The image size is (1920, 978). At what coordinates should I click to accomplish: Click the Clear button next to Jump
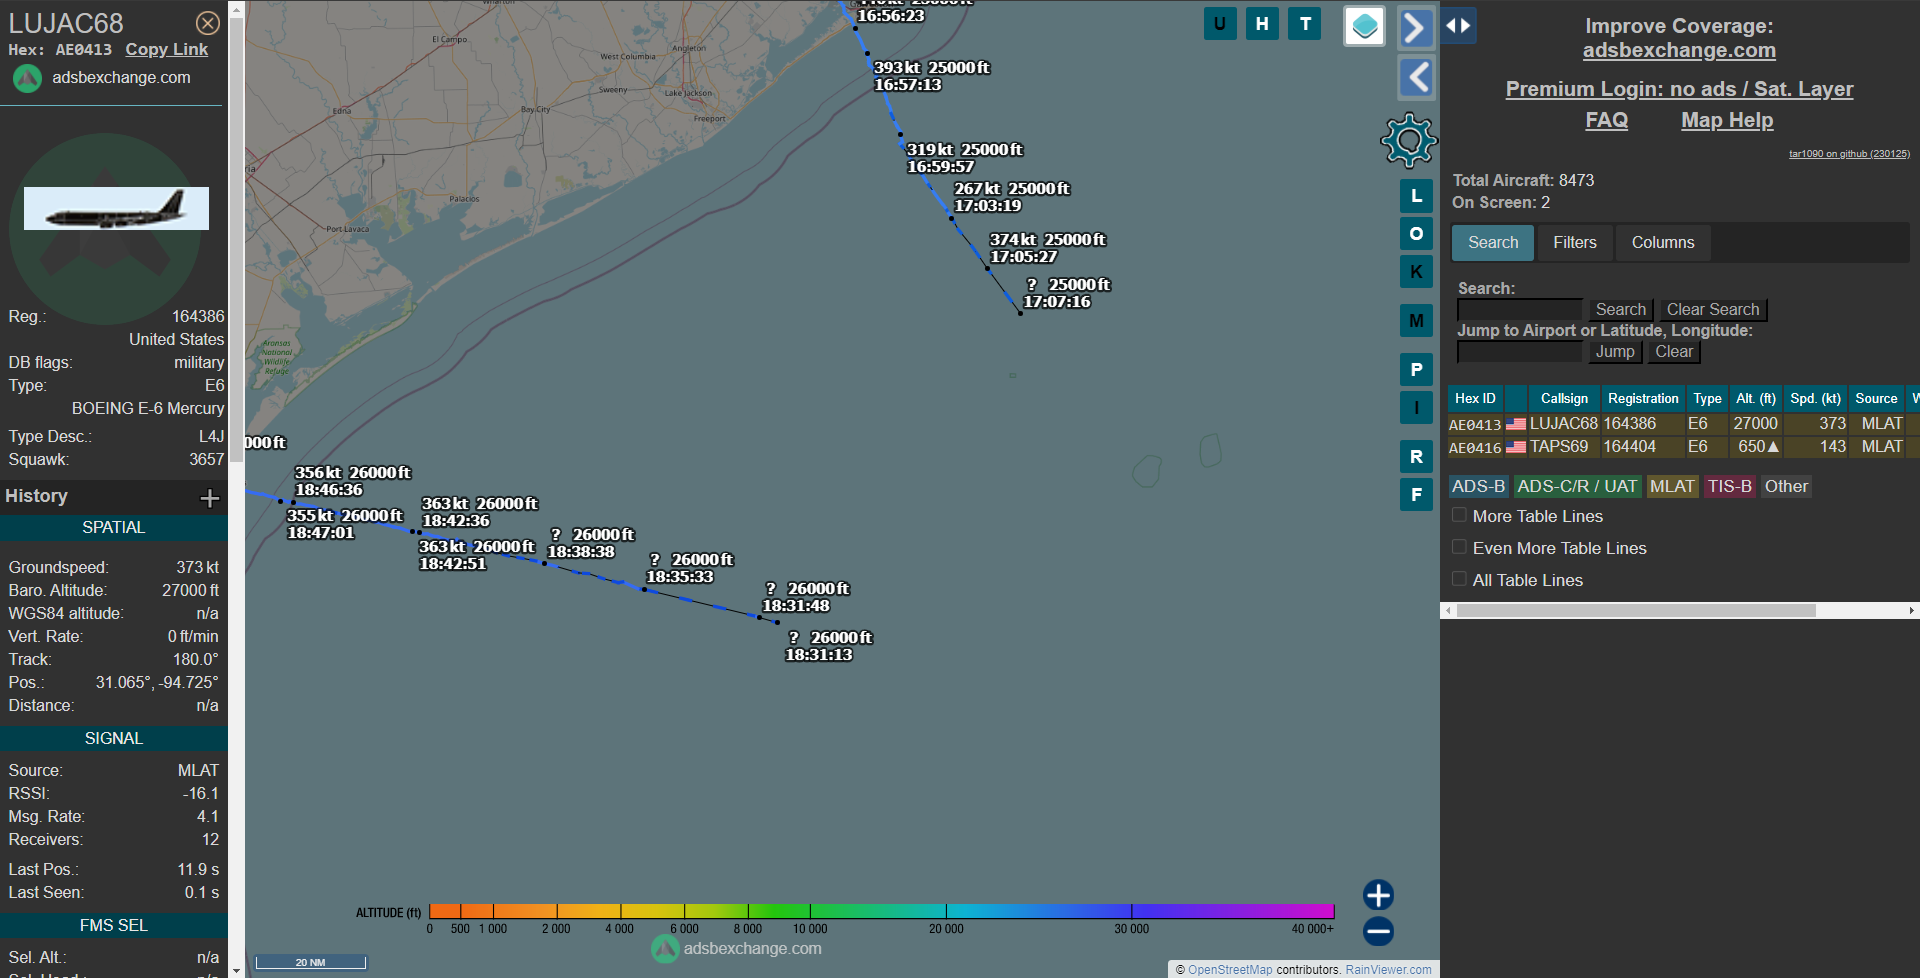click(1674, 352)
